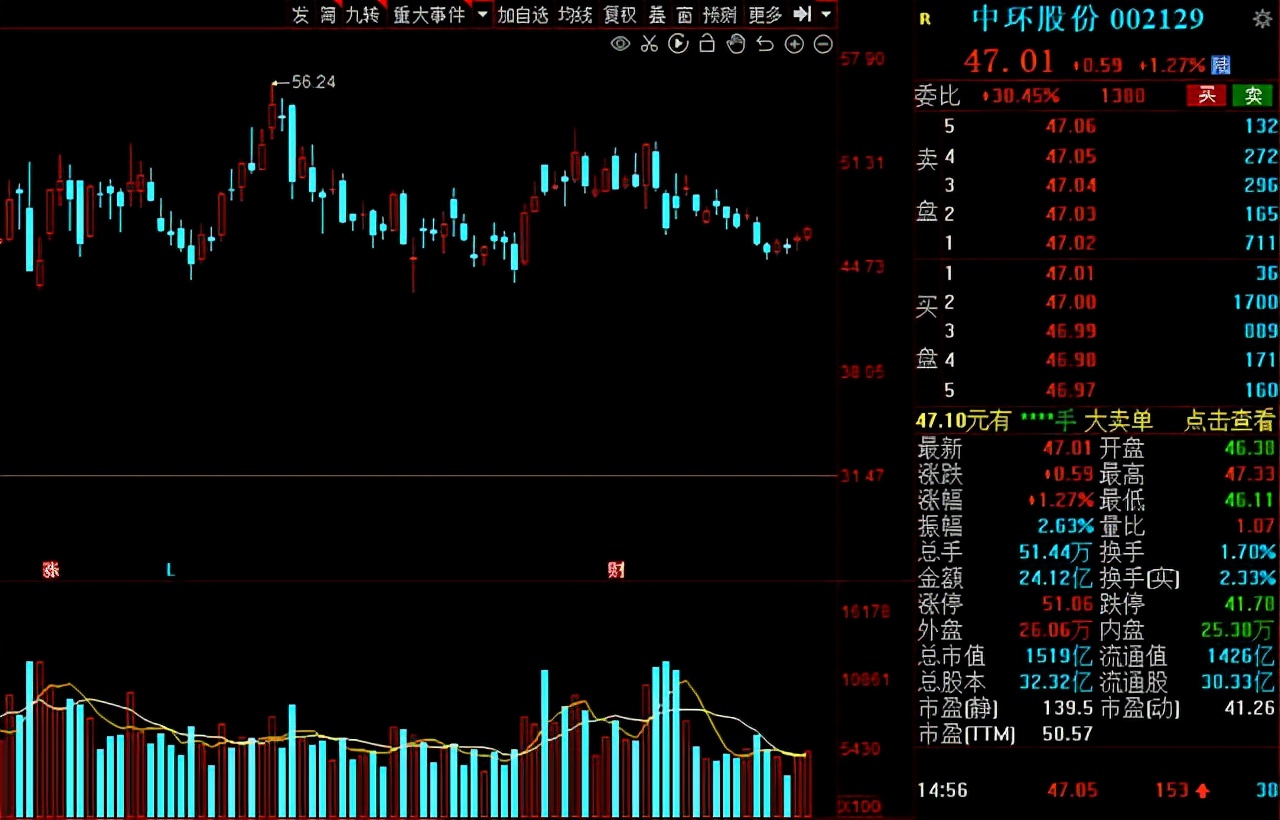Select the eye icon on the chart toolbar

point(620,44)
